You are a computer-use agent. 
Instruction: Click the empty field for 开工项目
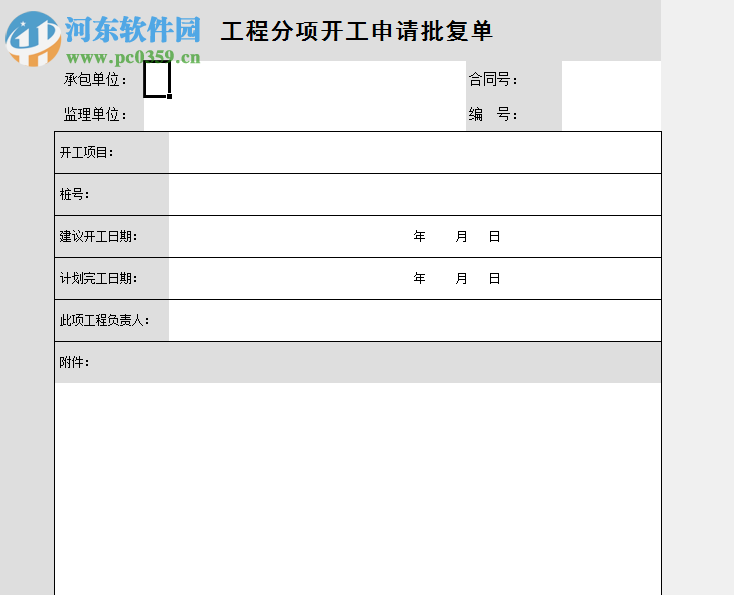(415, 153)
